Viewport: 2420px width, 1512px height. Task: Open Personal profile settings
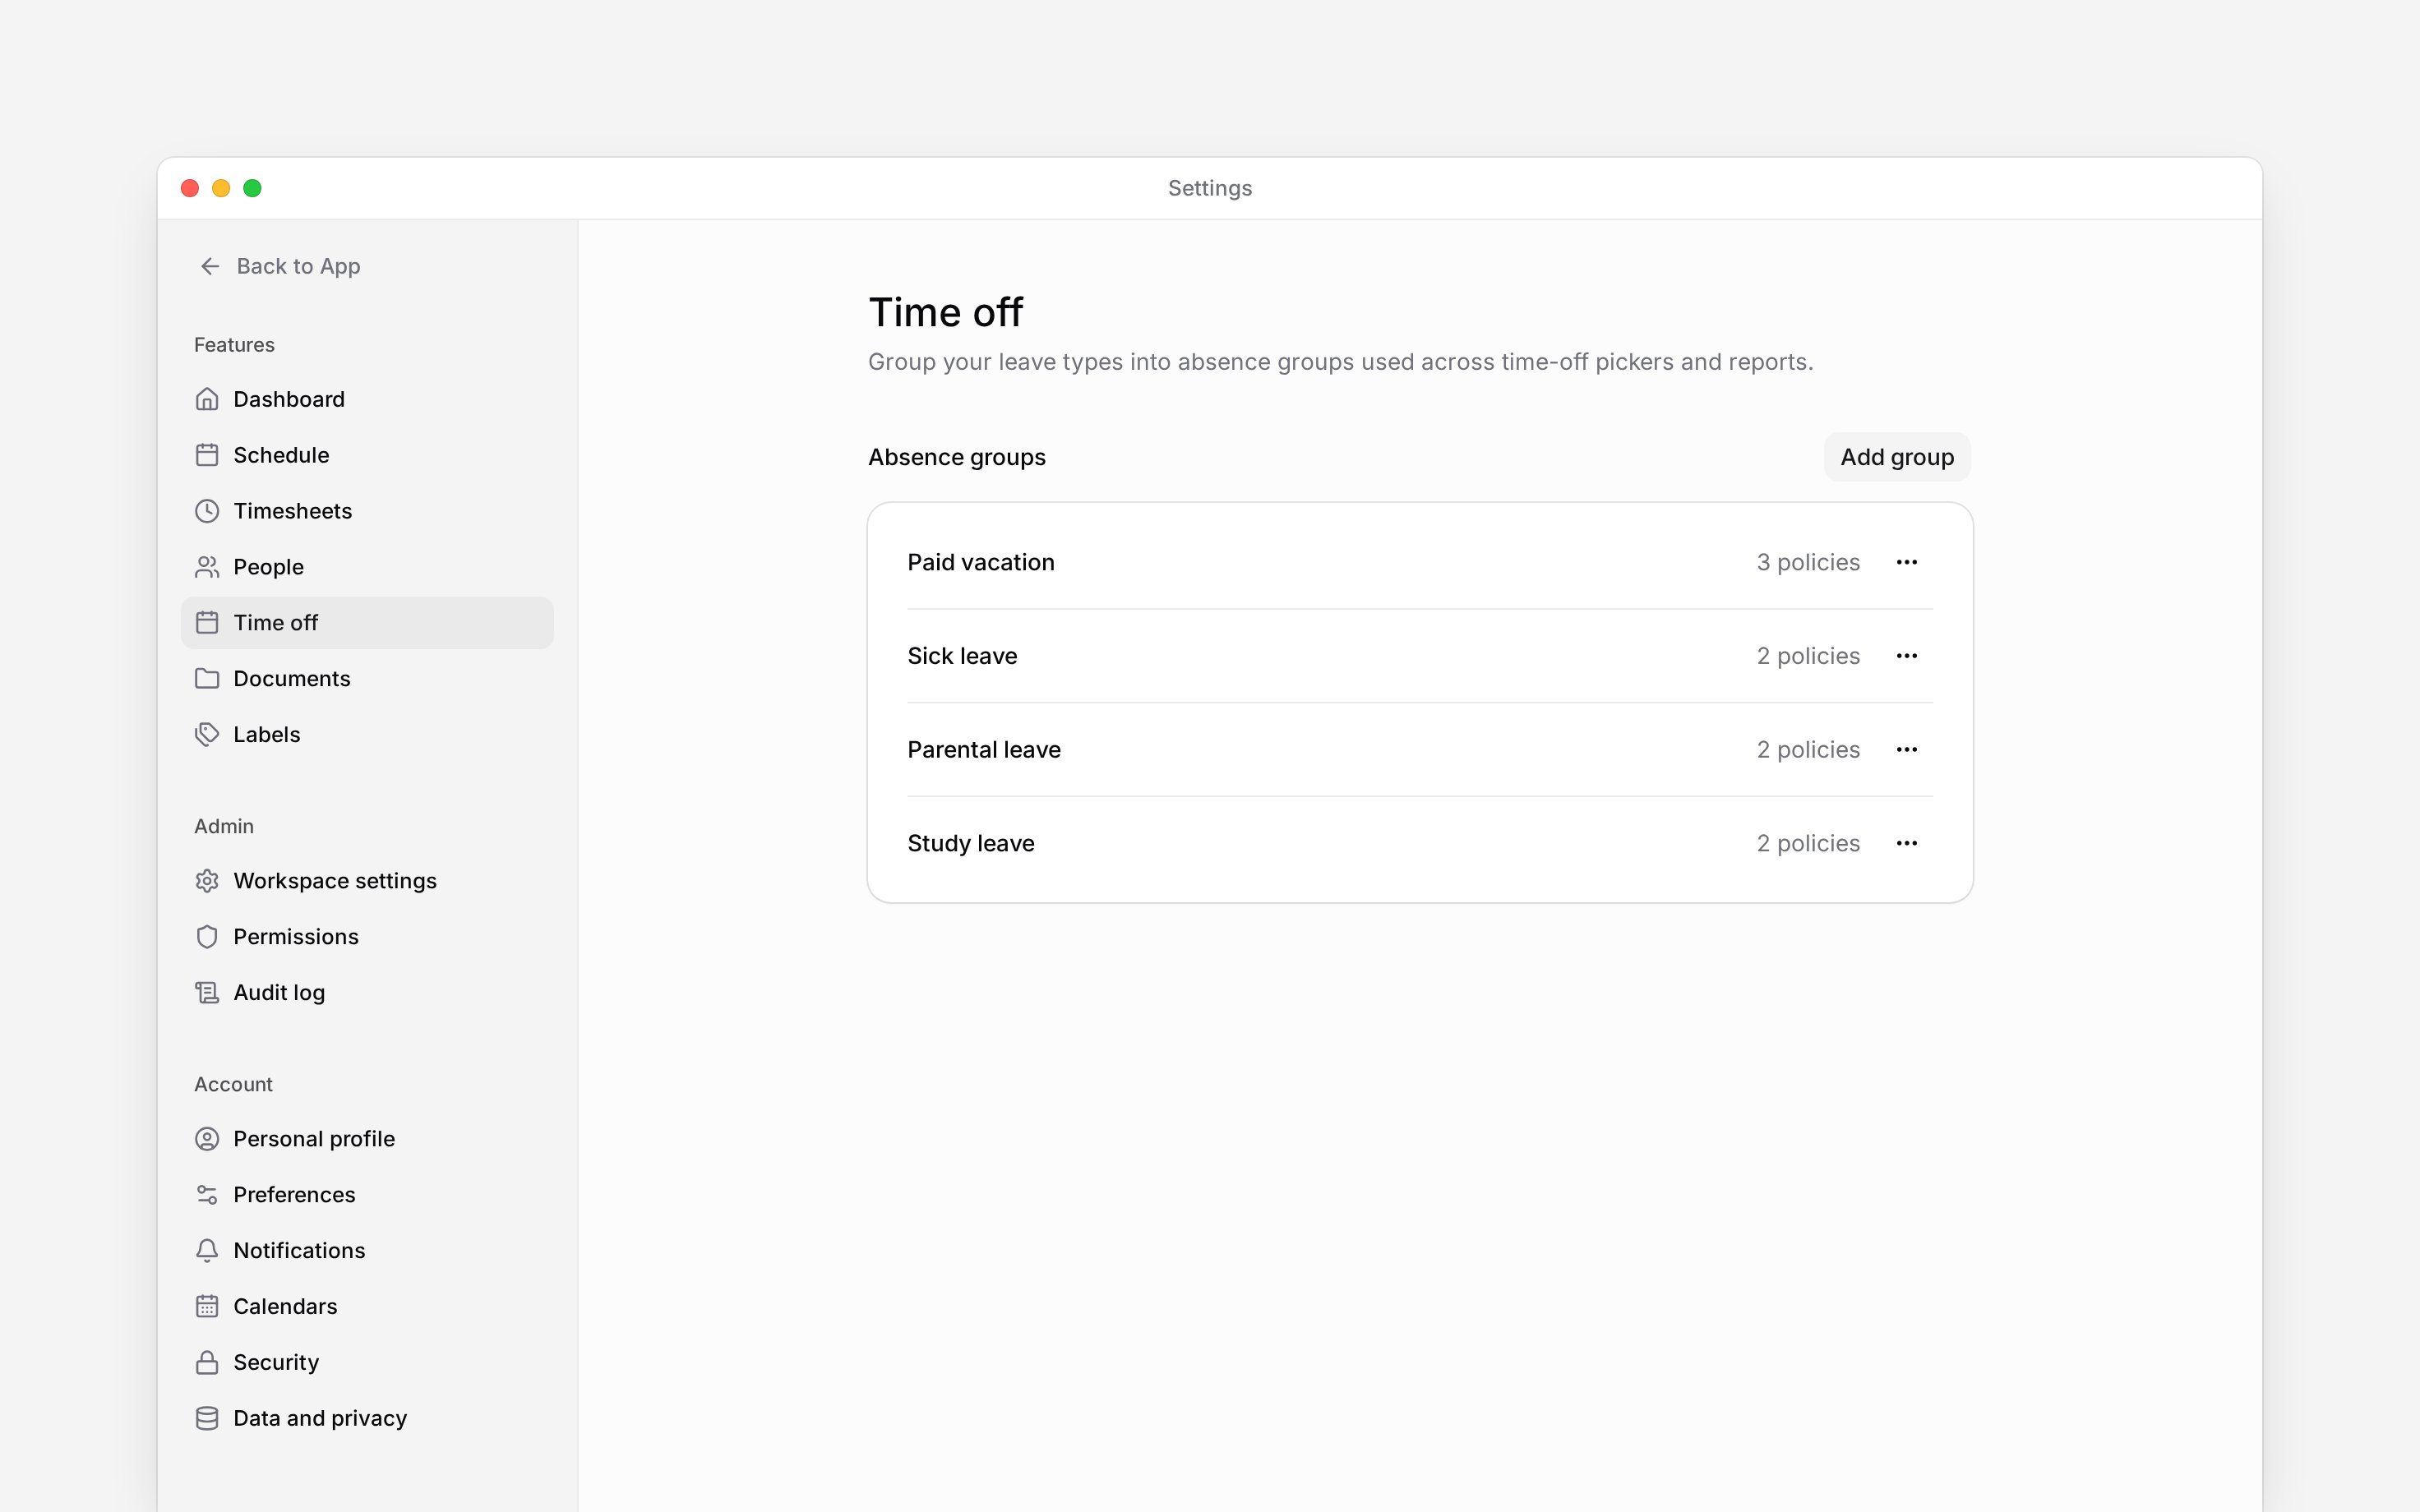367,1139
